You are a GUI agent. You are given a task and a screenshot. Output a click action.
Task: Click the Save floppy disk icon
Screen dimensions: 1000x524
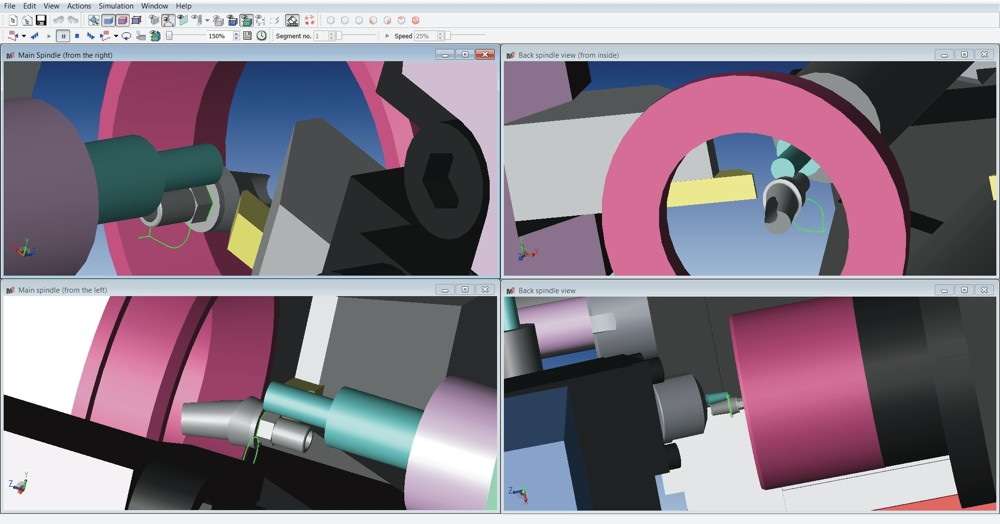coord(41,20)
